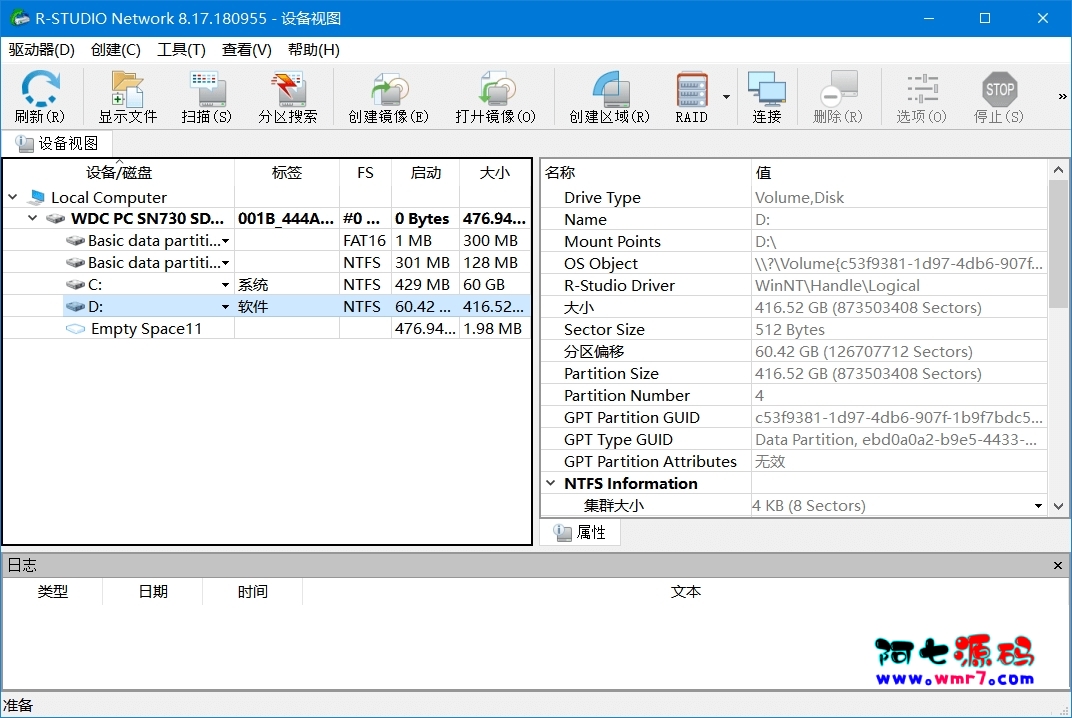Open the Drive (驱动器) menu
Image resolution: width=1072 pixels, height=718 pixels.
pos(42,50)
